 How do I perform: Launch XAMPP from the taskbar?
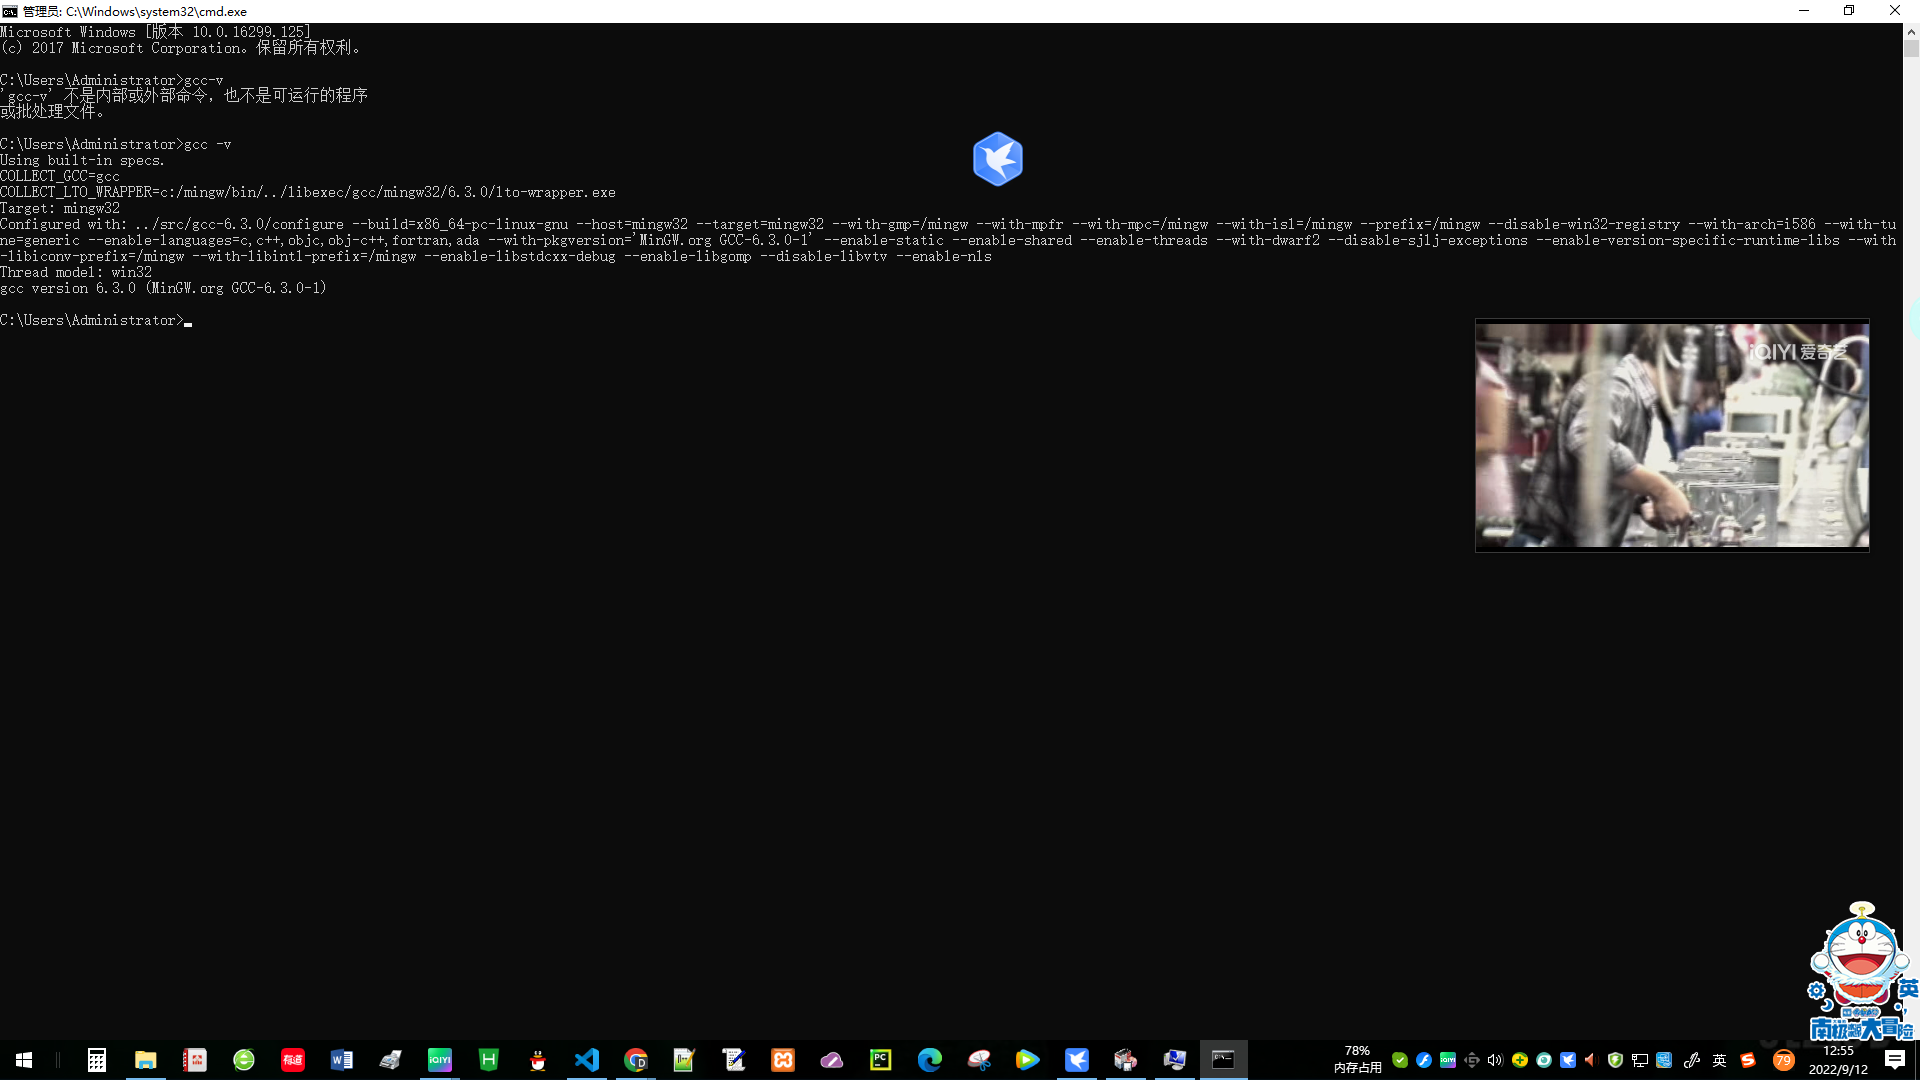coord(783,1059)
